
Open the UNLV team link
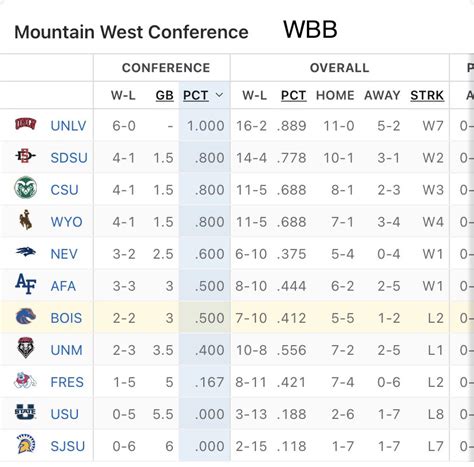point(68,126)
